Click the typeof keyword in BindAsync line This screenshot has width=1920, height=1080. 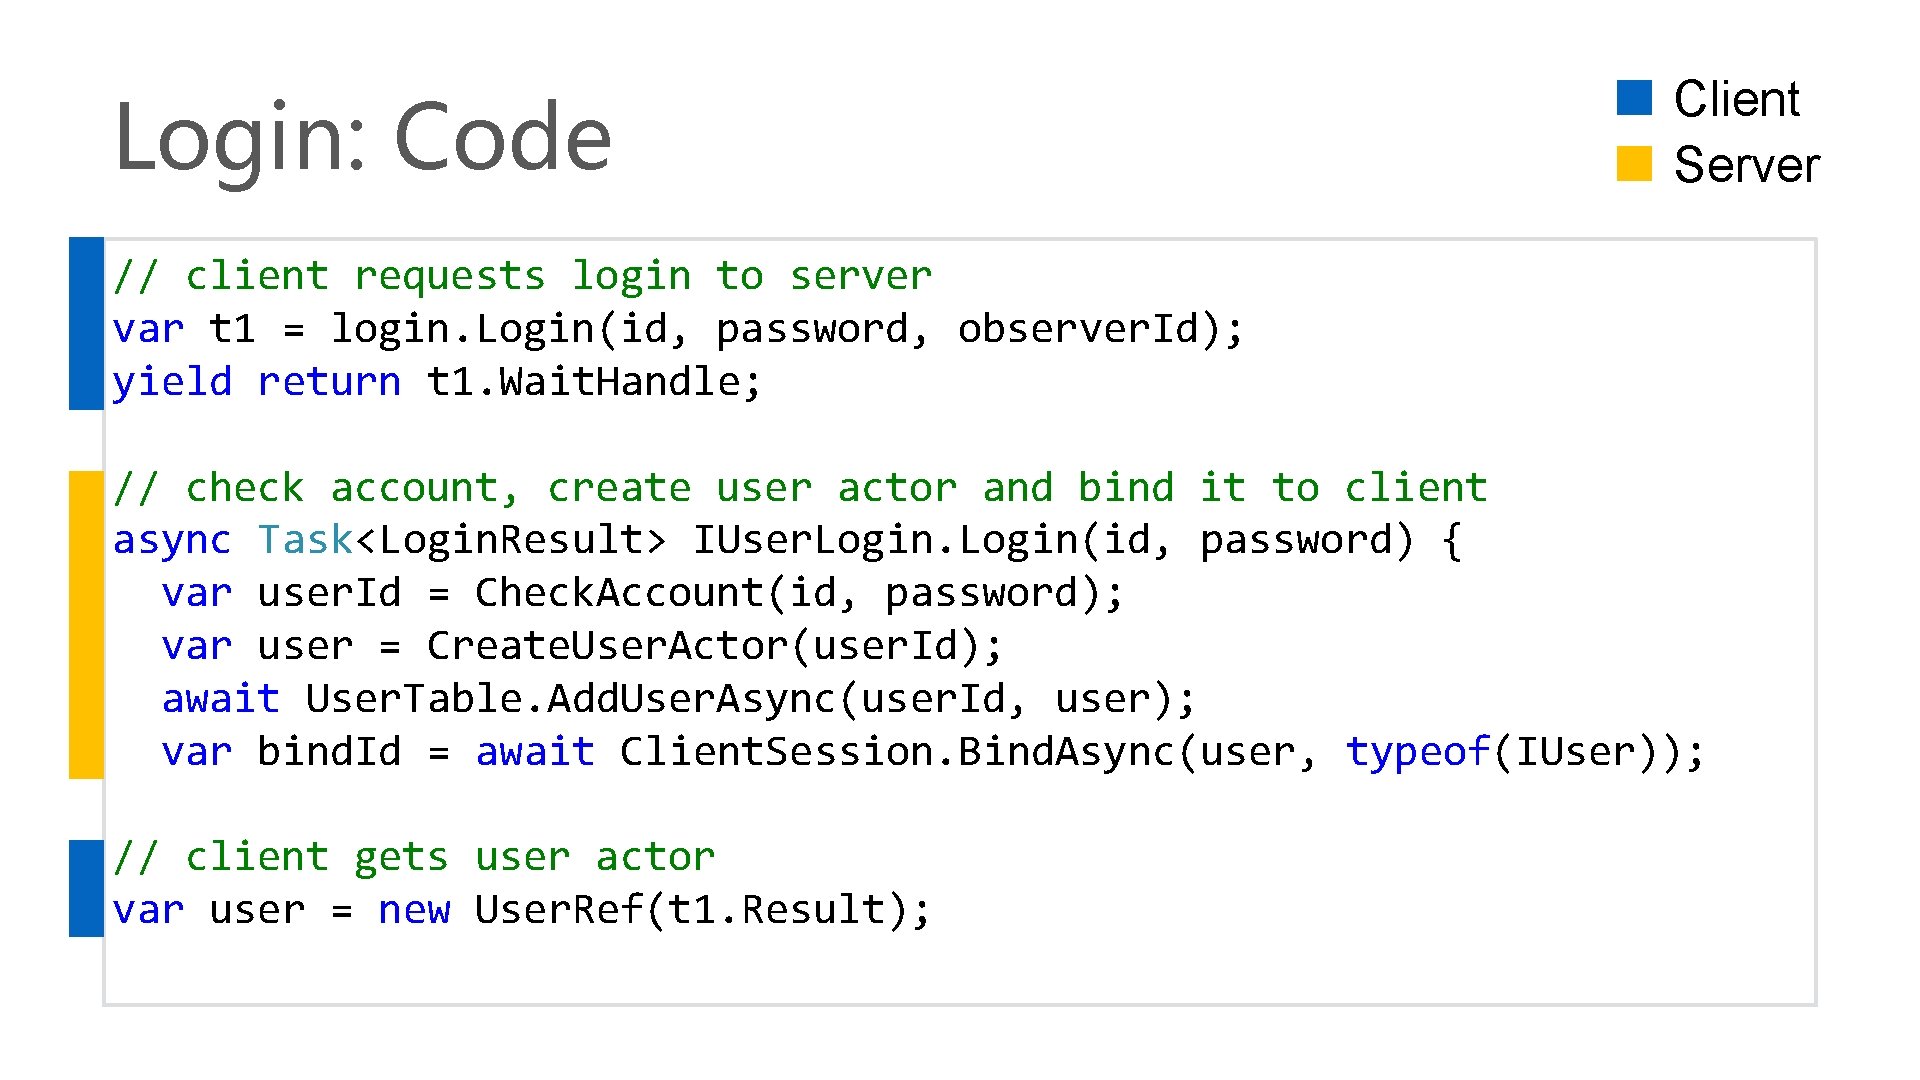click(1417, 752)
